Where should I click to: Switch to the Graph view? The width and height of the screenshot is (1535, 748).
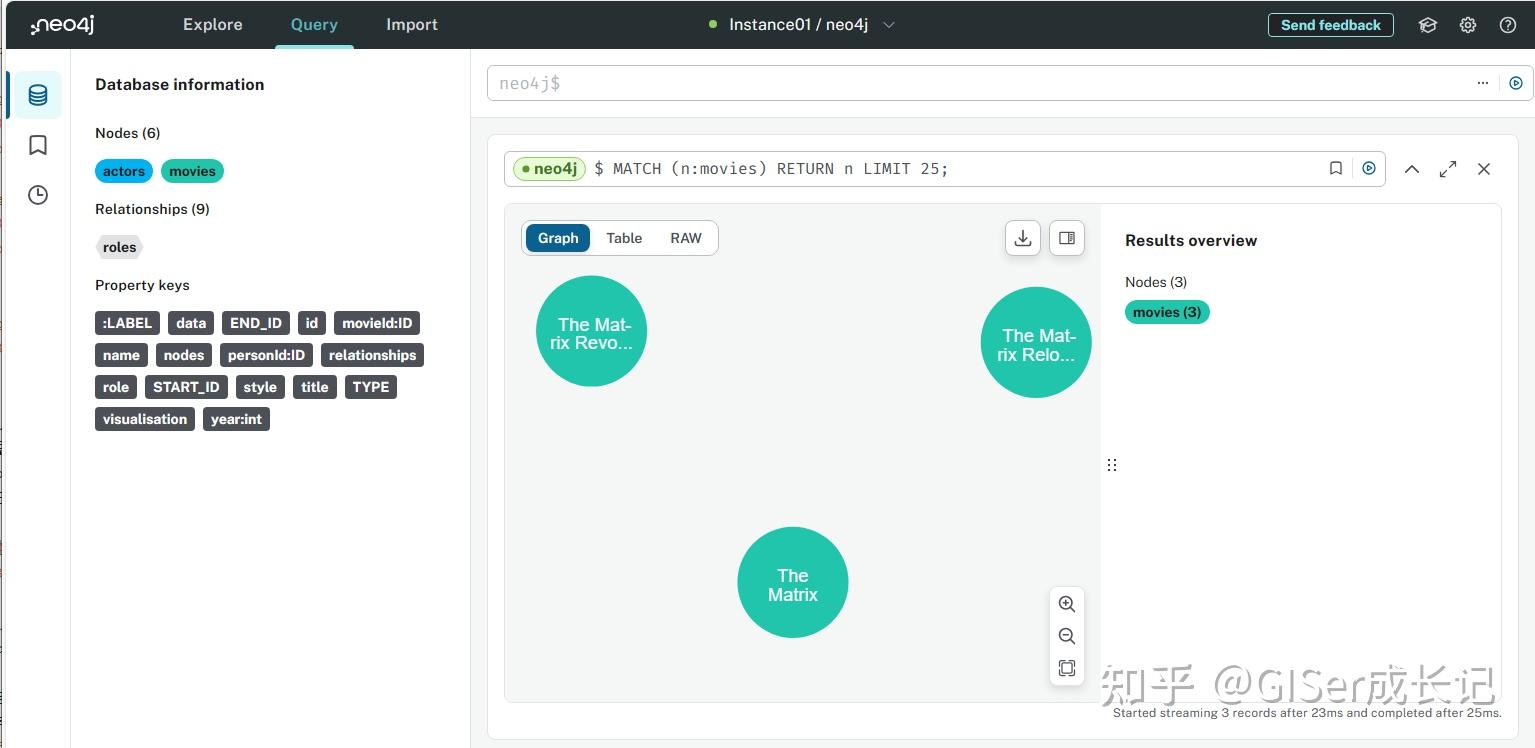click(558, 238)
